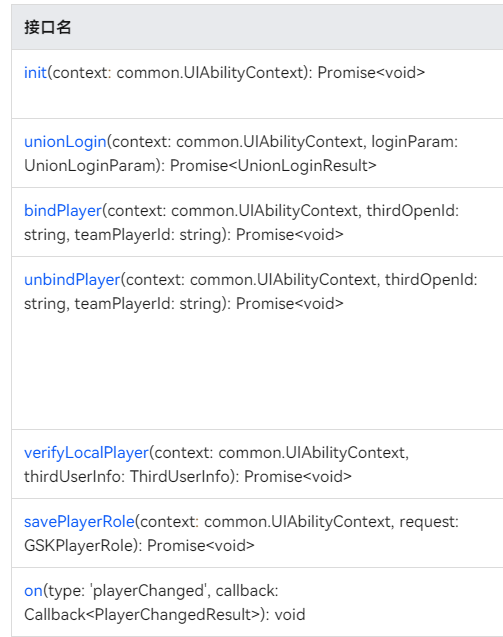Click the ThirdUserInfo parameter type text
Image resolution: width=503 pixels, height=637 pixels.
(180, 477)
